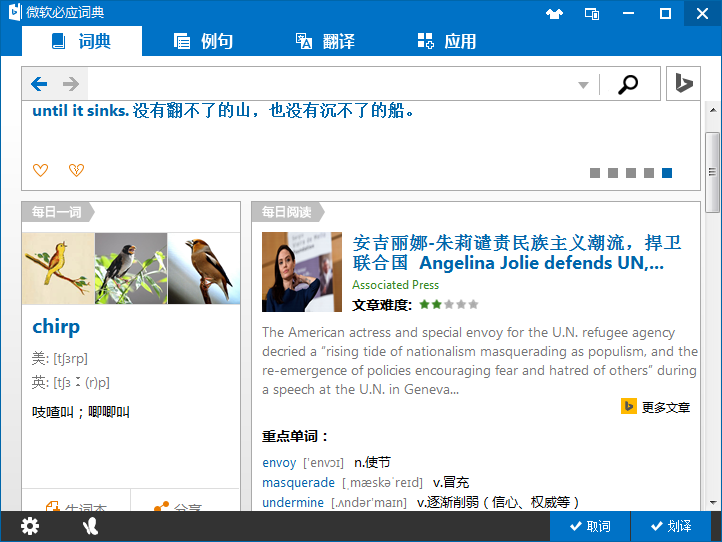
Task: Dislike sentence with broken heart icon
Action: click(76, 170)
